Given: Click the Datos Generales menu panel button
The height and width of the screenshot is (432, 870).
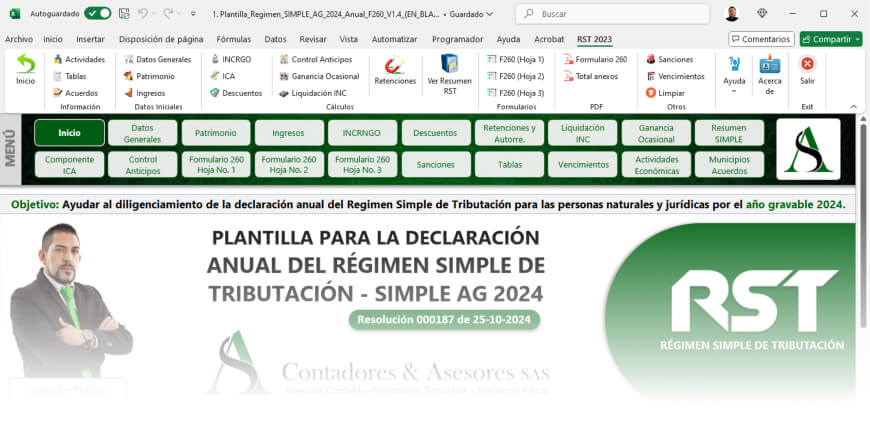Looking at the screenshot, I should tap(143, 133).
